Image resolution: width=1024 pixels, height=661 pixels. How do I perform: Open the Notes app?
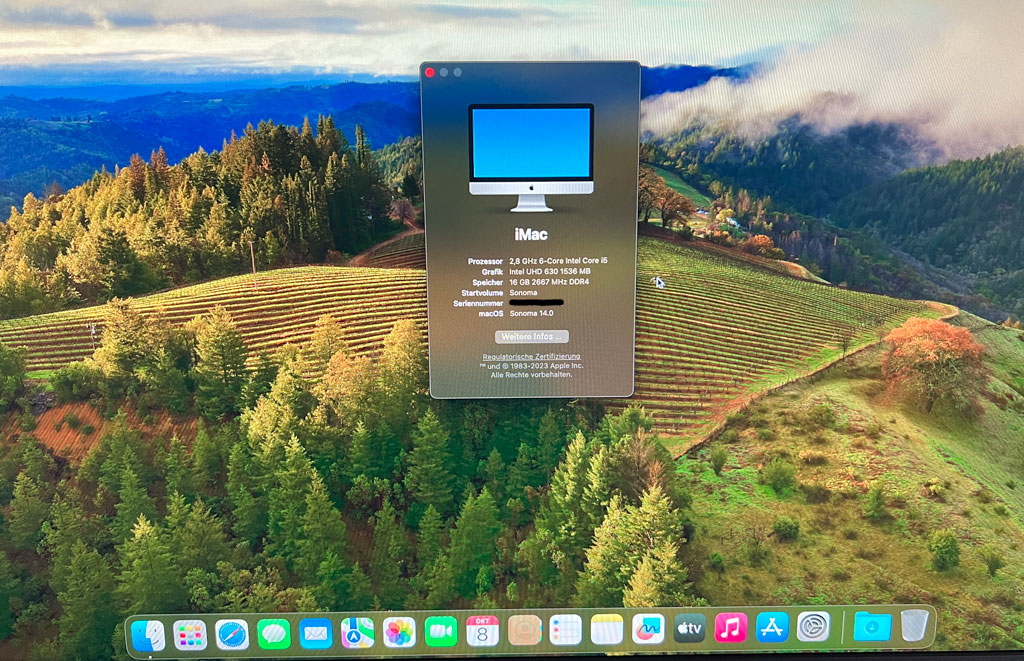(607, 629)
